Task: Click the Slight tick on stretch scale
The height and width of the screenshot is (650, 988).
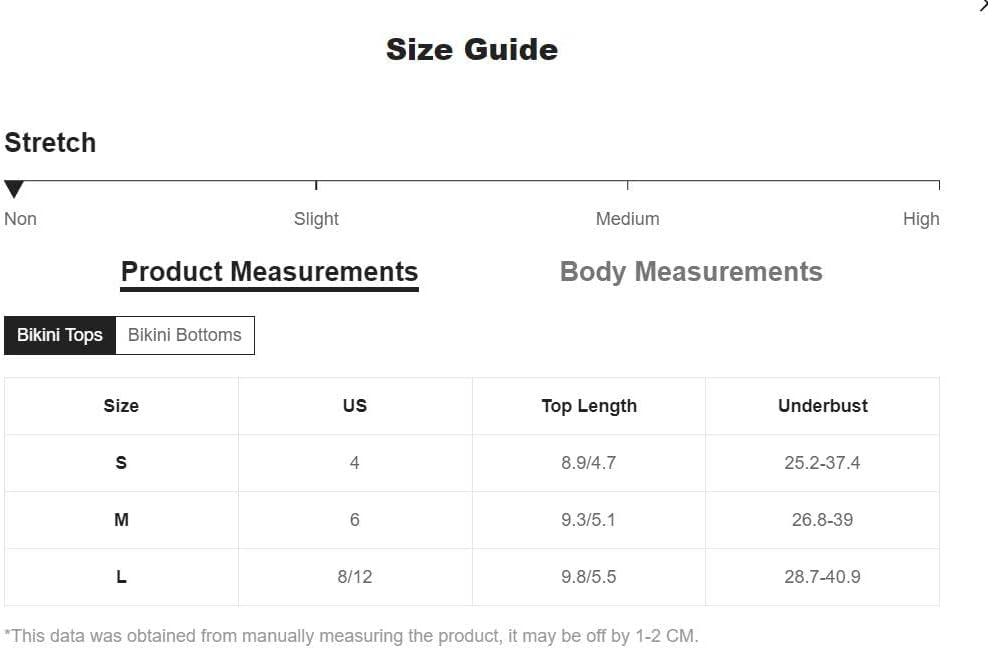Action: (x=316, y=185)
